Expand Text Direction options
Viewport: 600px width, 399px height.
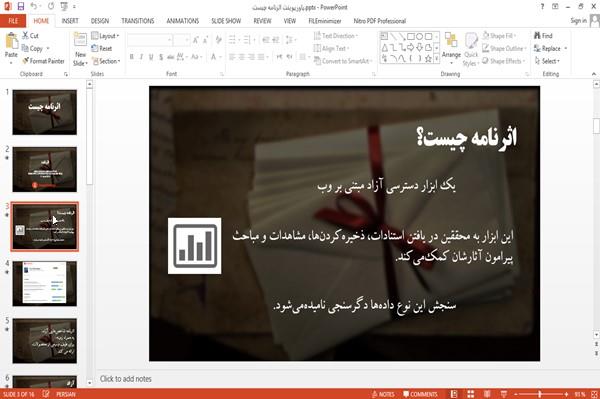(x=336, y=36)
